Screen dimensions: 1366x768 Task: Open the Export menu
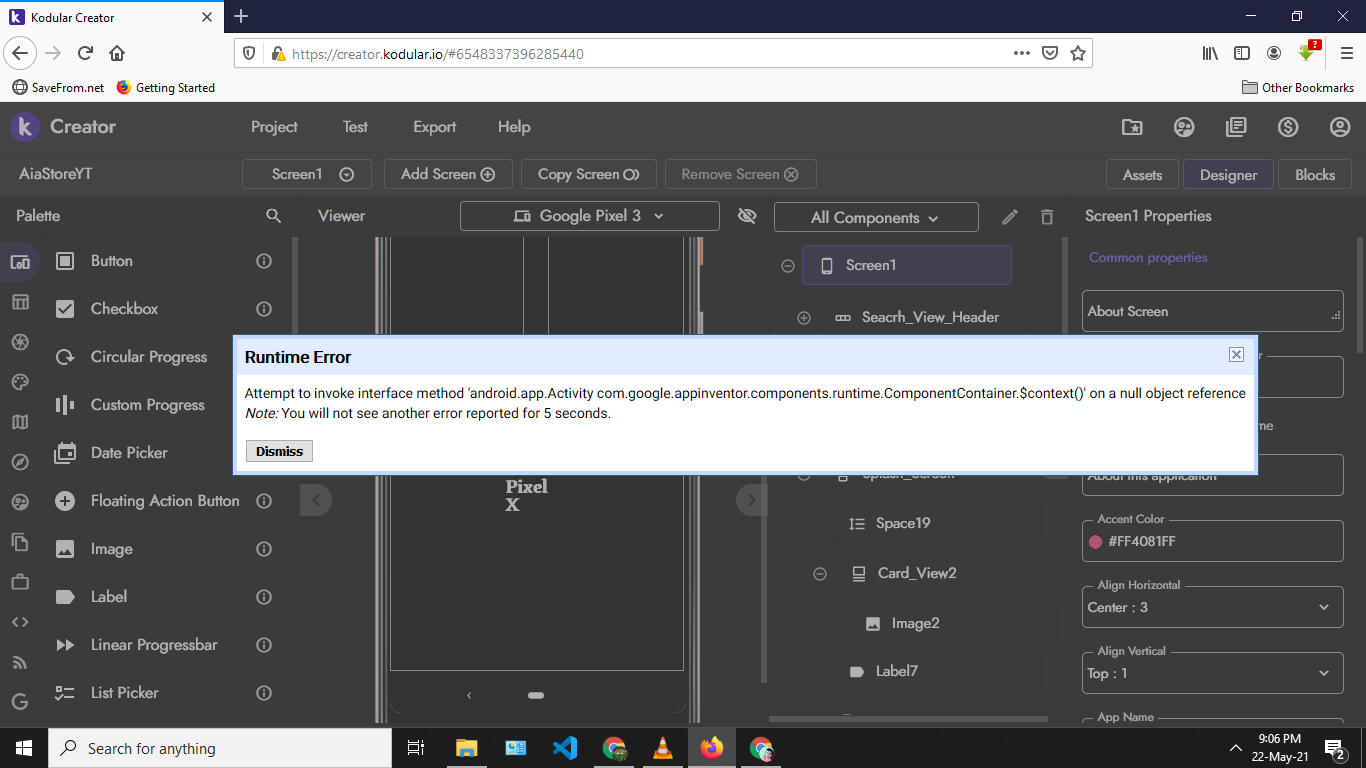coord(434,127)
